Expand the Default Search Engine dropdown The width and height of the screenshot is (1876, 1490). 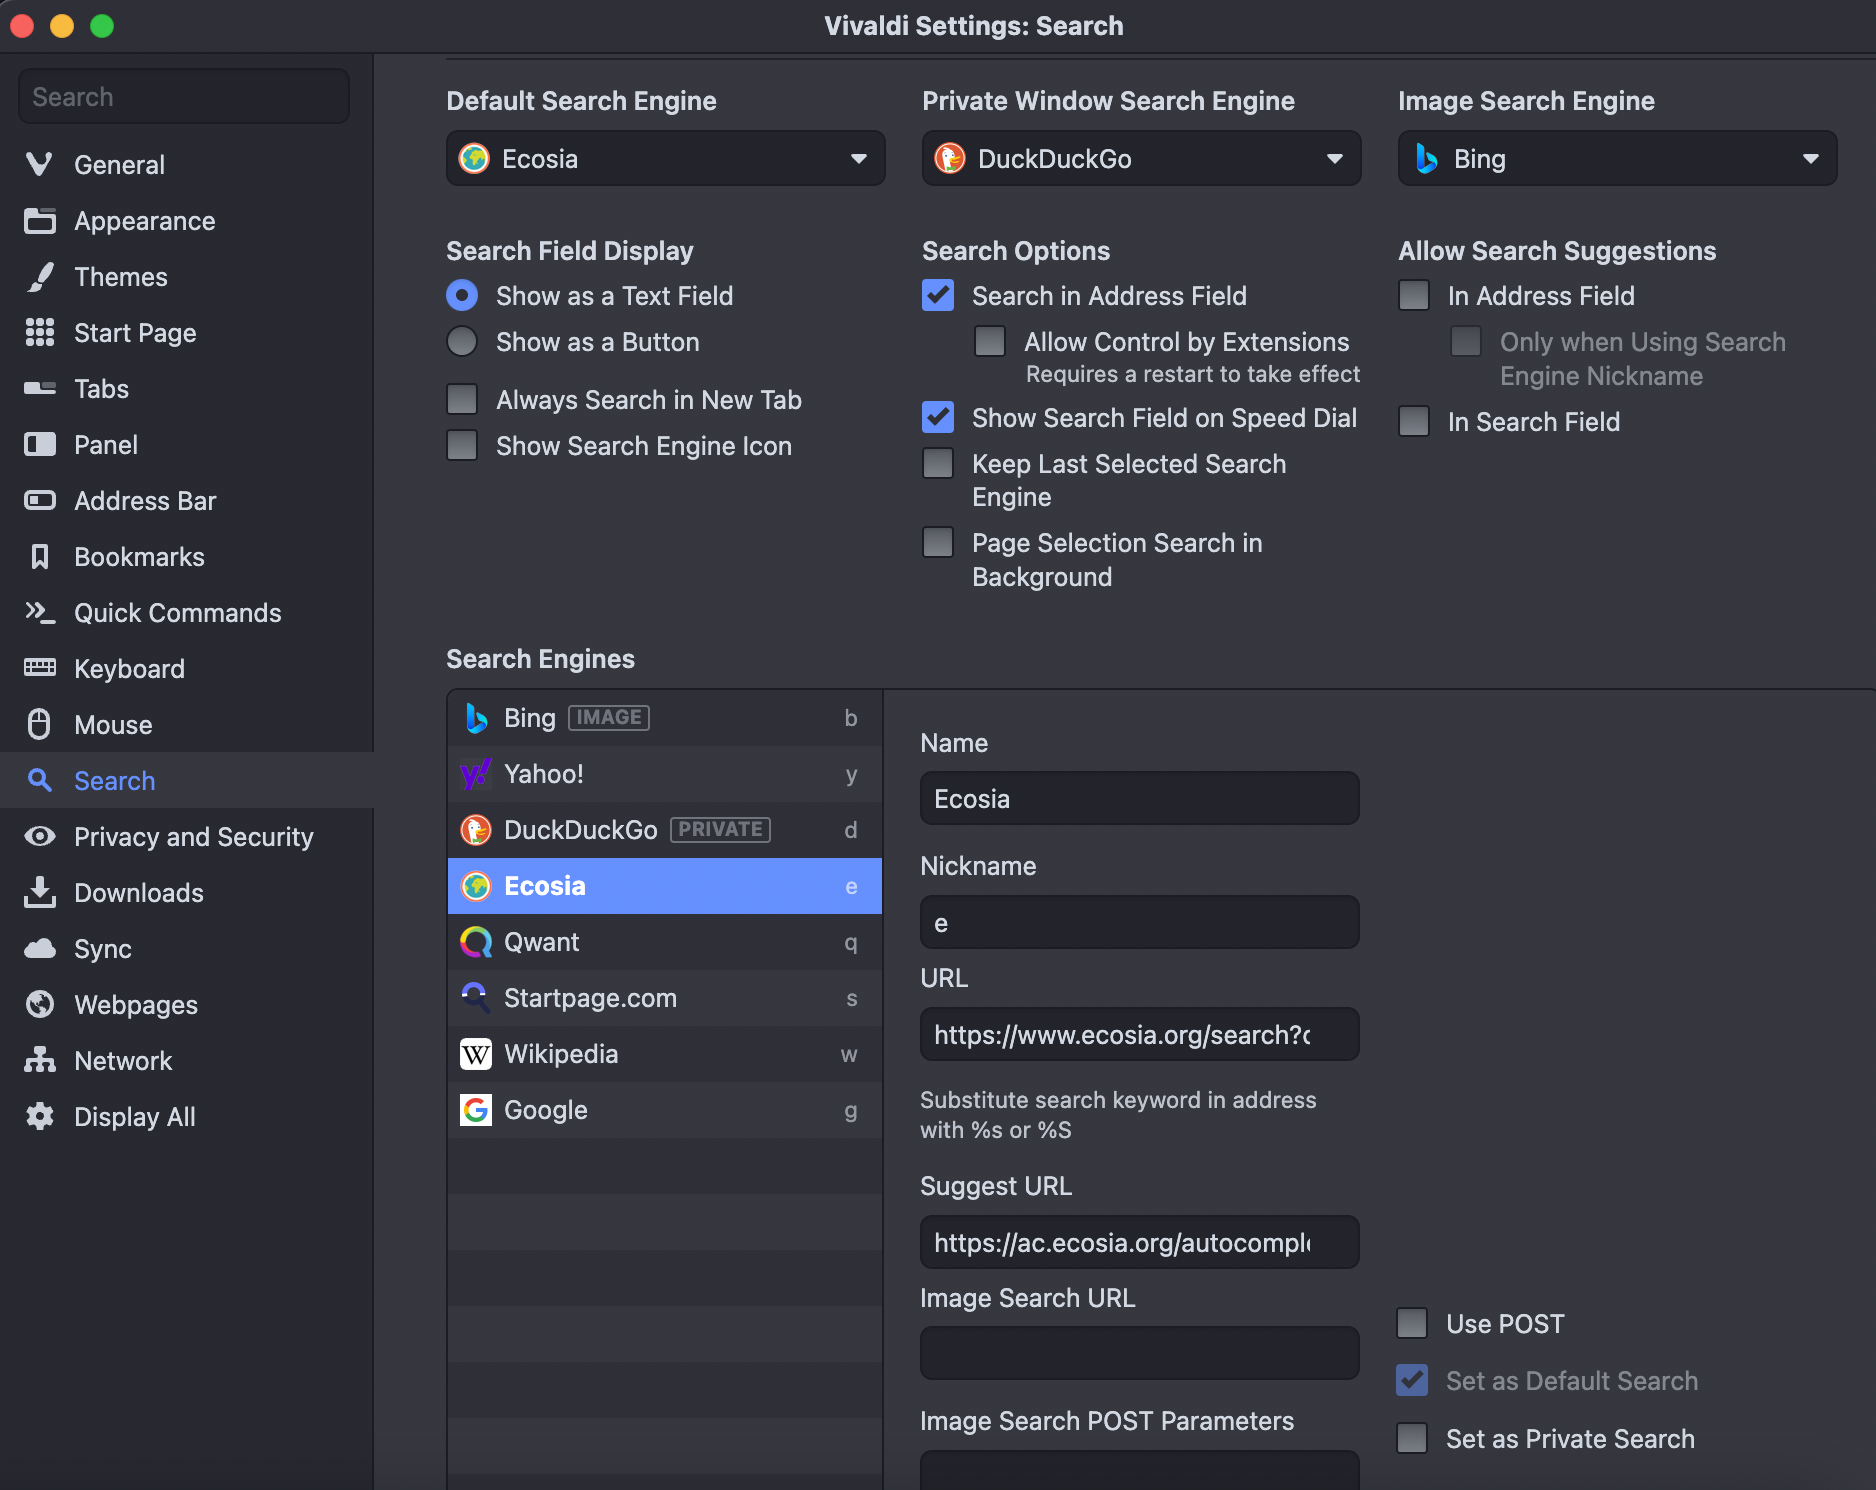pyautogui.click(x=665, y=159)
